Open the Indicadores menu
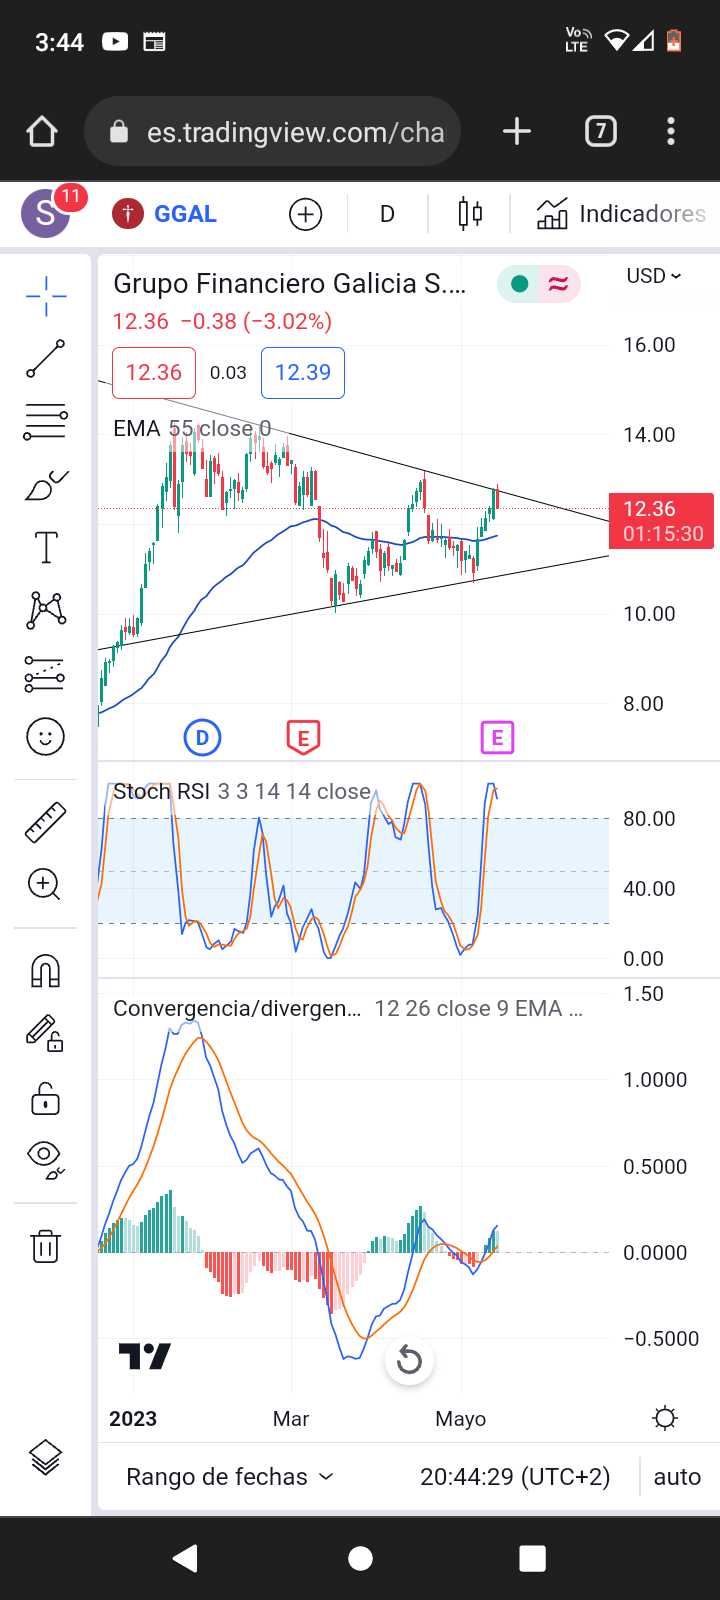This screenshot has width=720, height=1600. [621, 214]
